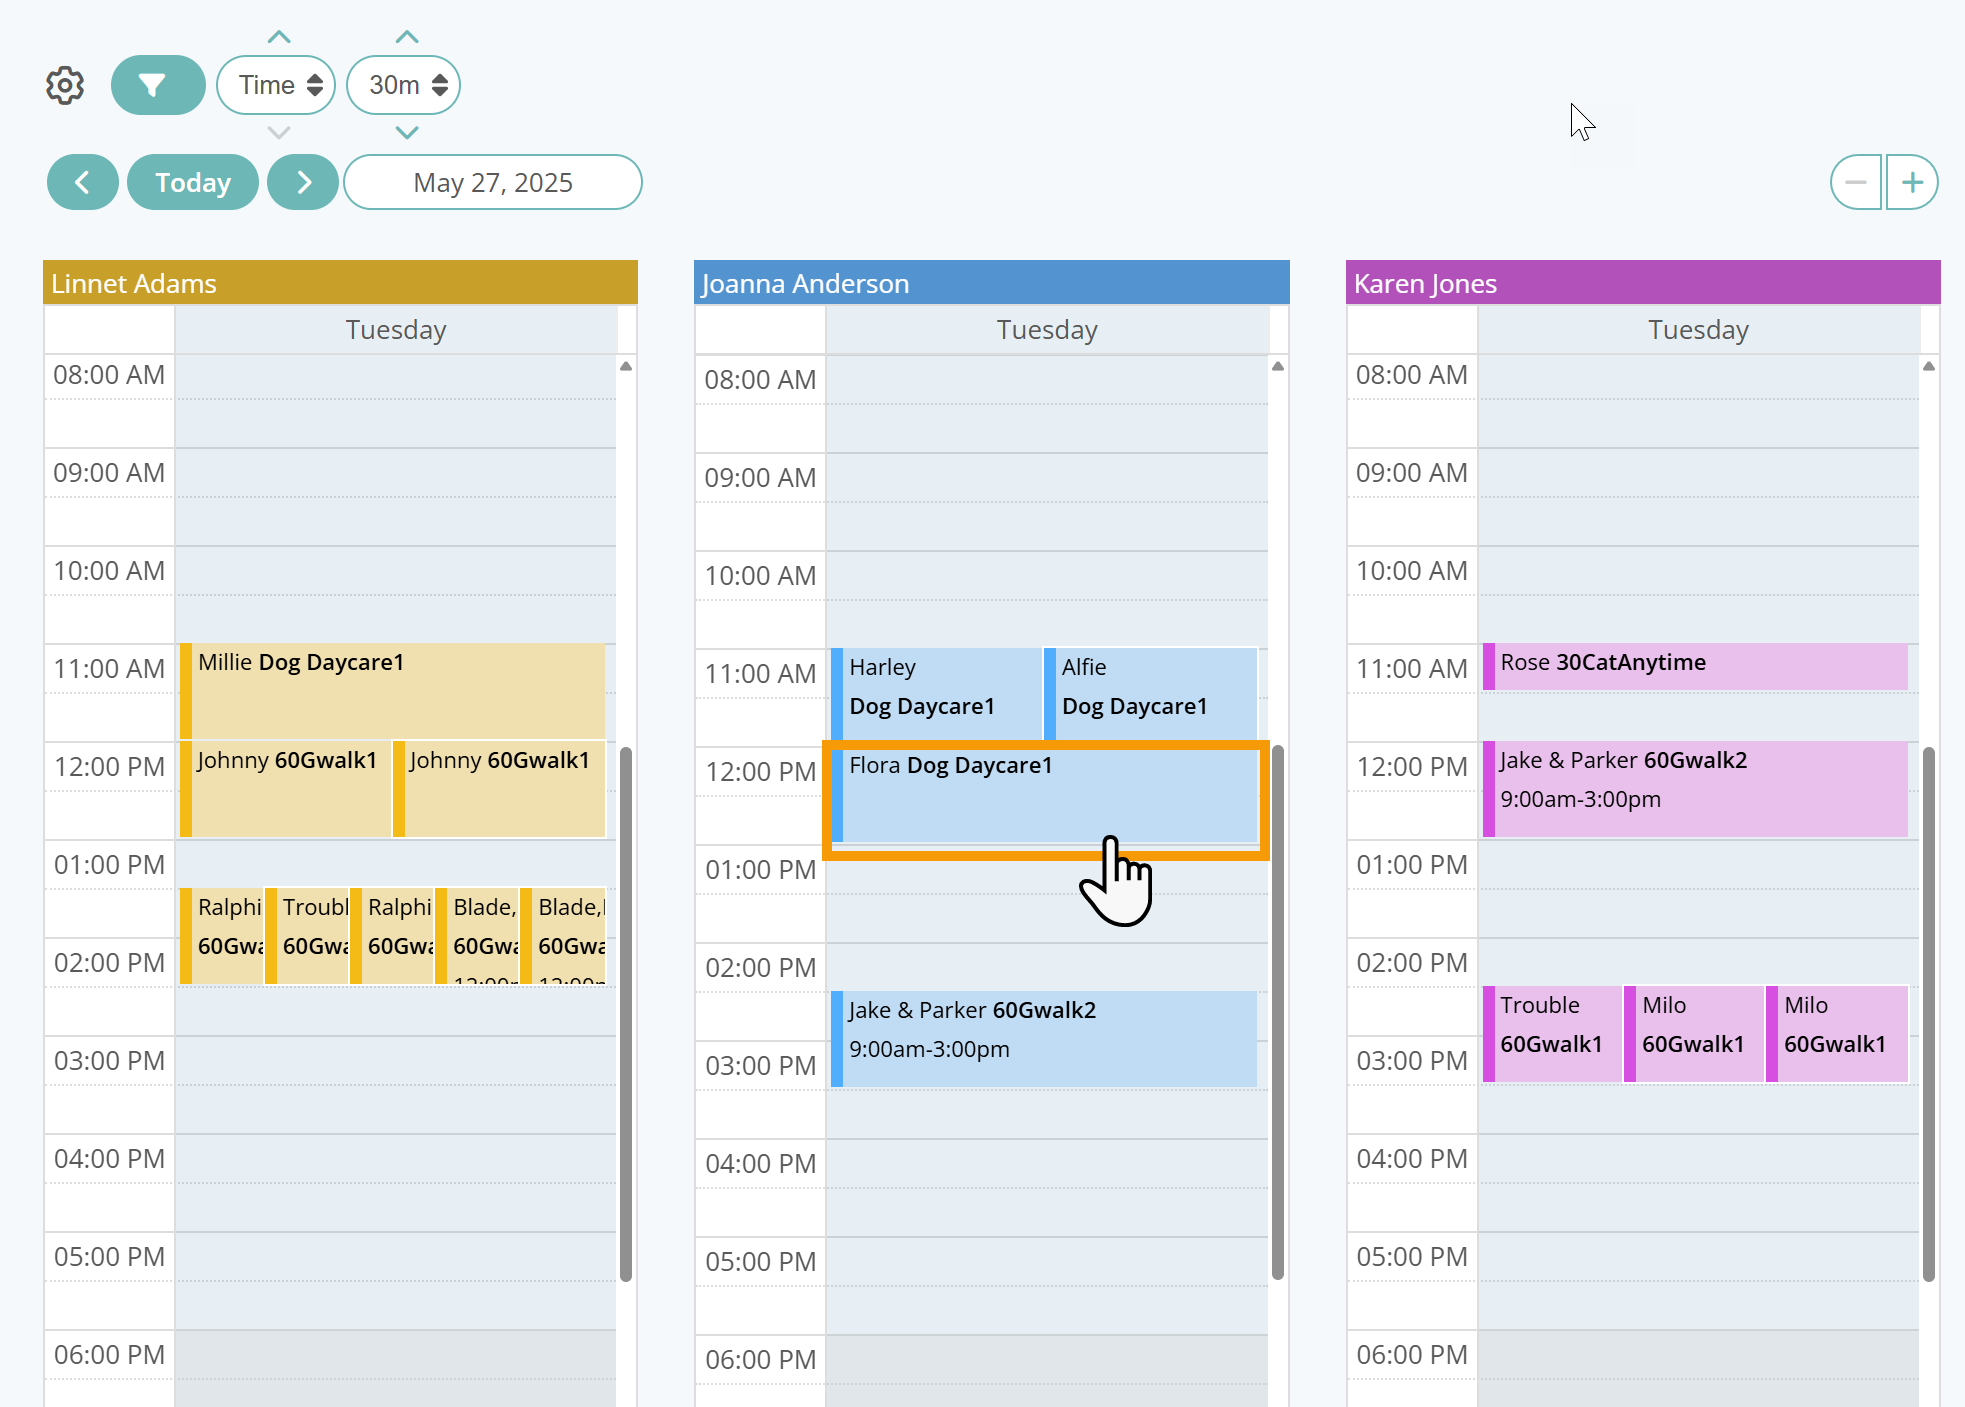1965x1407 pixels.
Task: Go to the next day arrow
Action: [303, 182]
